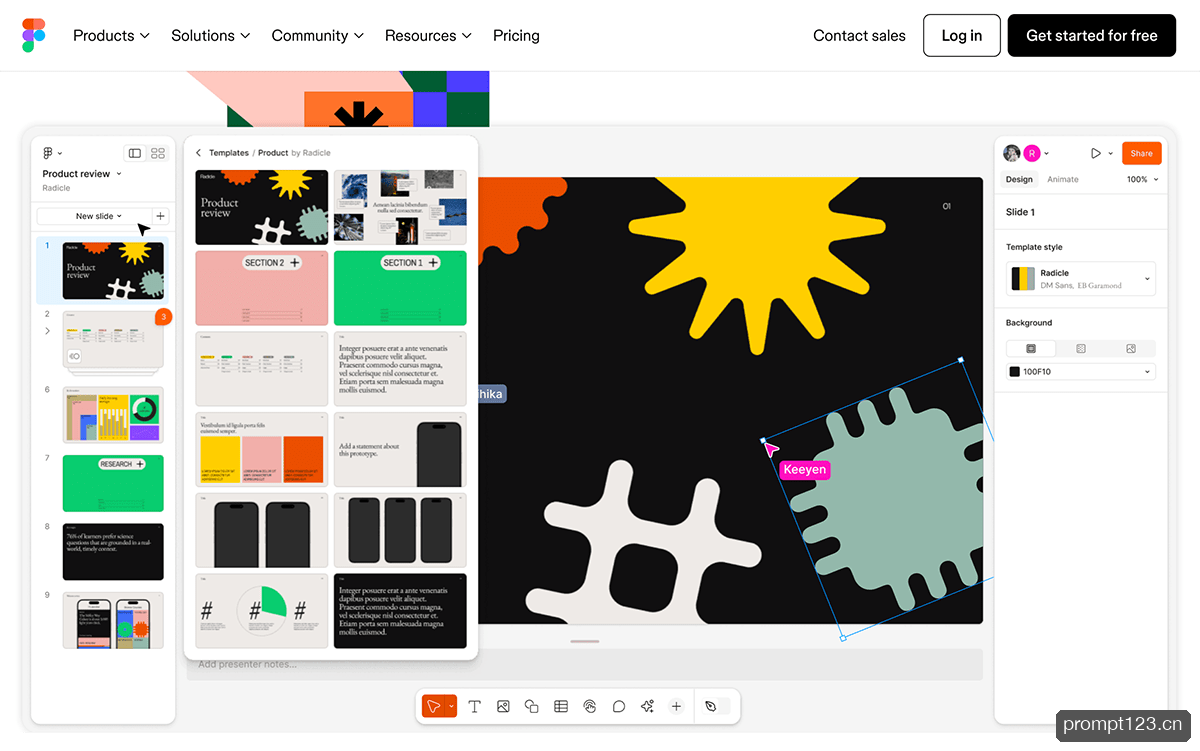Viewport: 1200px width, 751px height.
Task: Select slide 6 charts thumbnail
Action: (112, 416)
